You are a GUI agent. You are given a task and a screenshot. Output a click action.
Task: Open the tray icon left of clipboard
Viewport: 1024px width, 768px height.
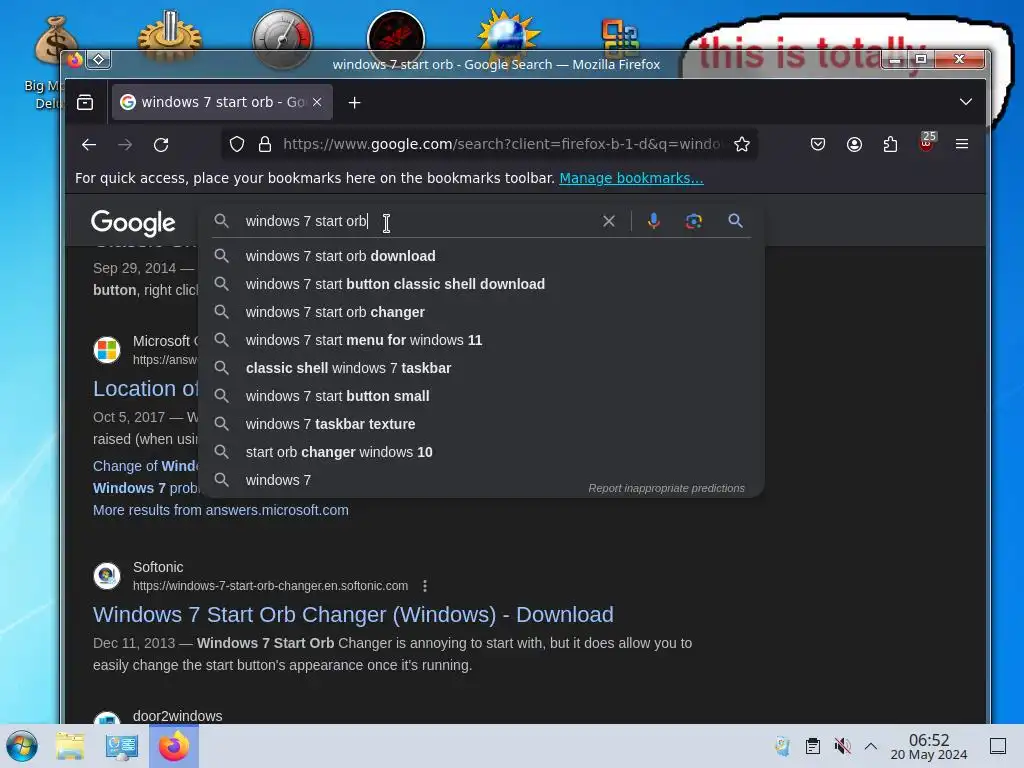[782, 746]
